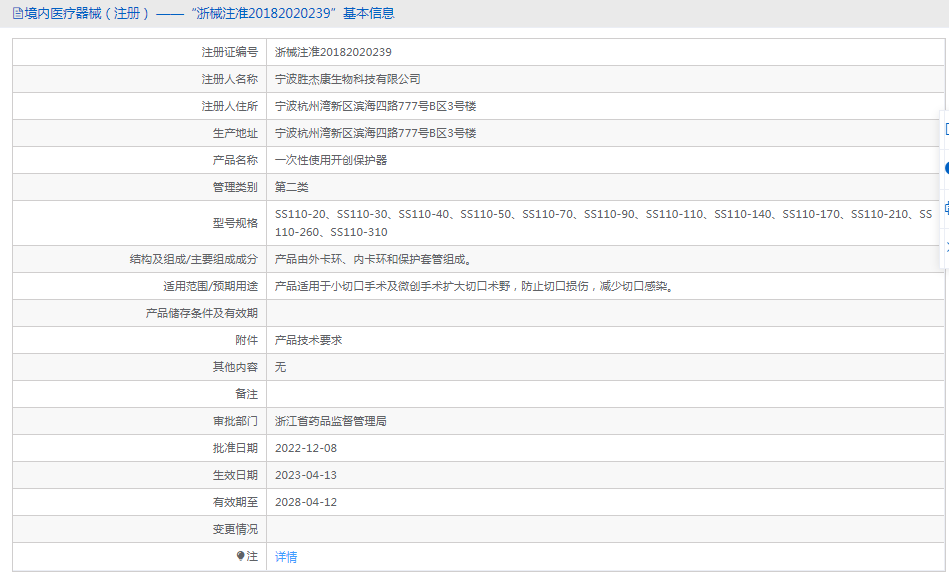The height and width of the screenshot is (578, 949).
Task: Click the 注册人住所 row label
Action: [x=229, y=107]
